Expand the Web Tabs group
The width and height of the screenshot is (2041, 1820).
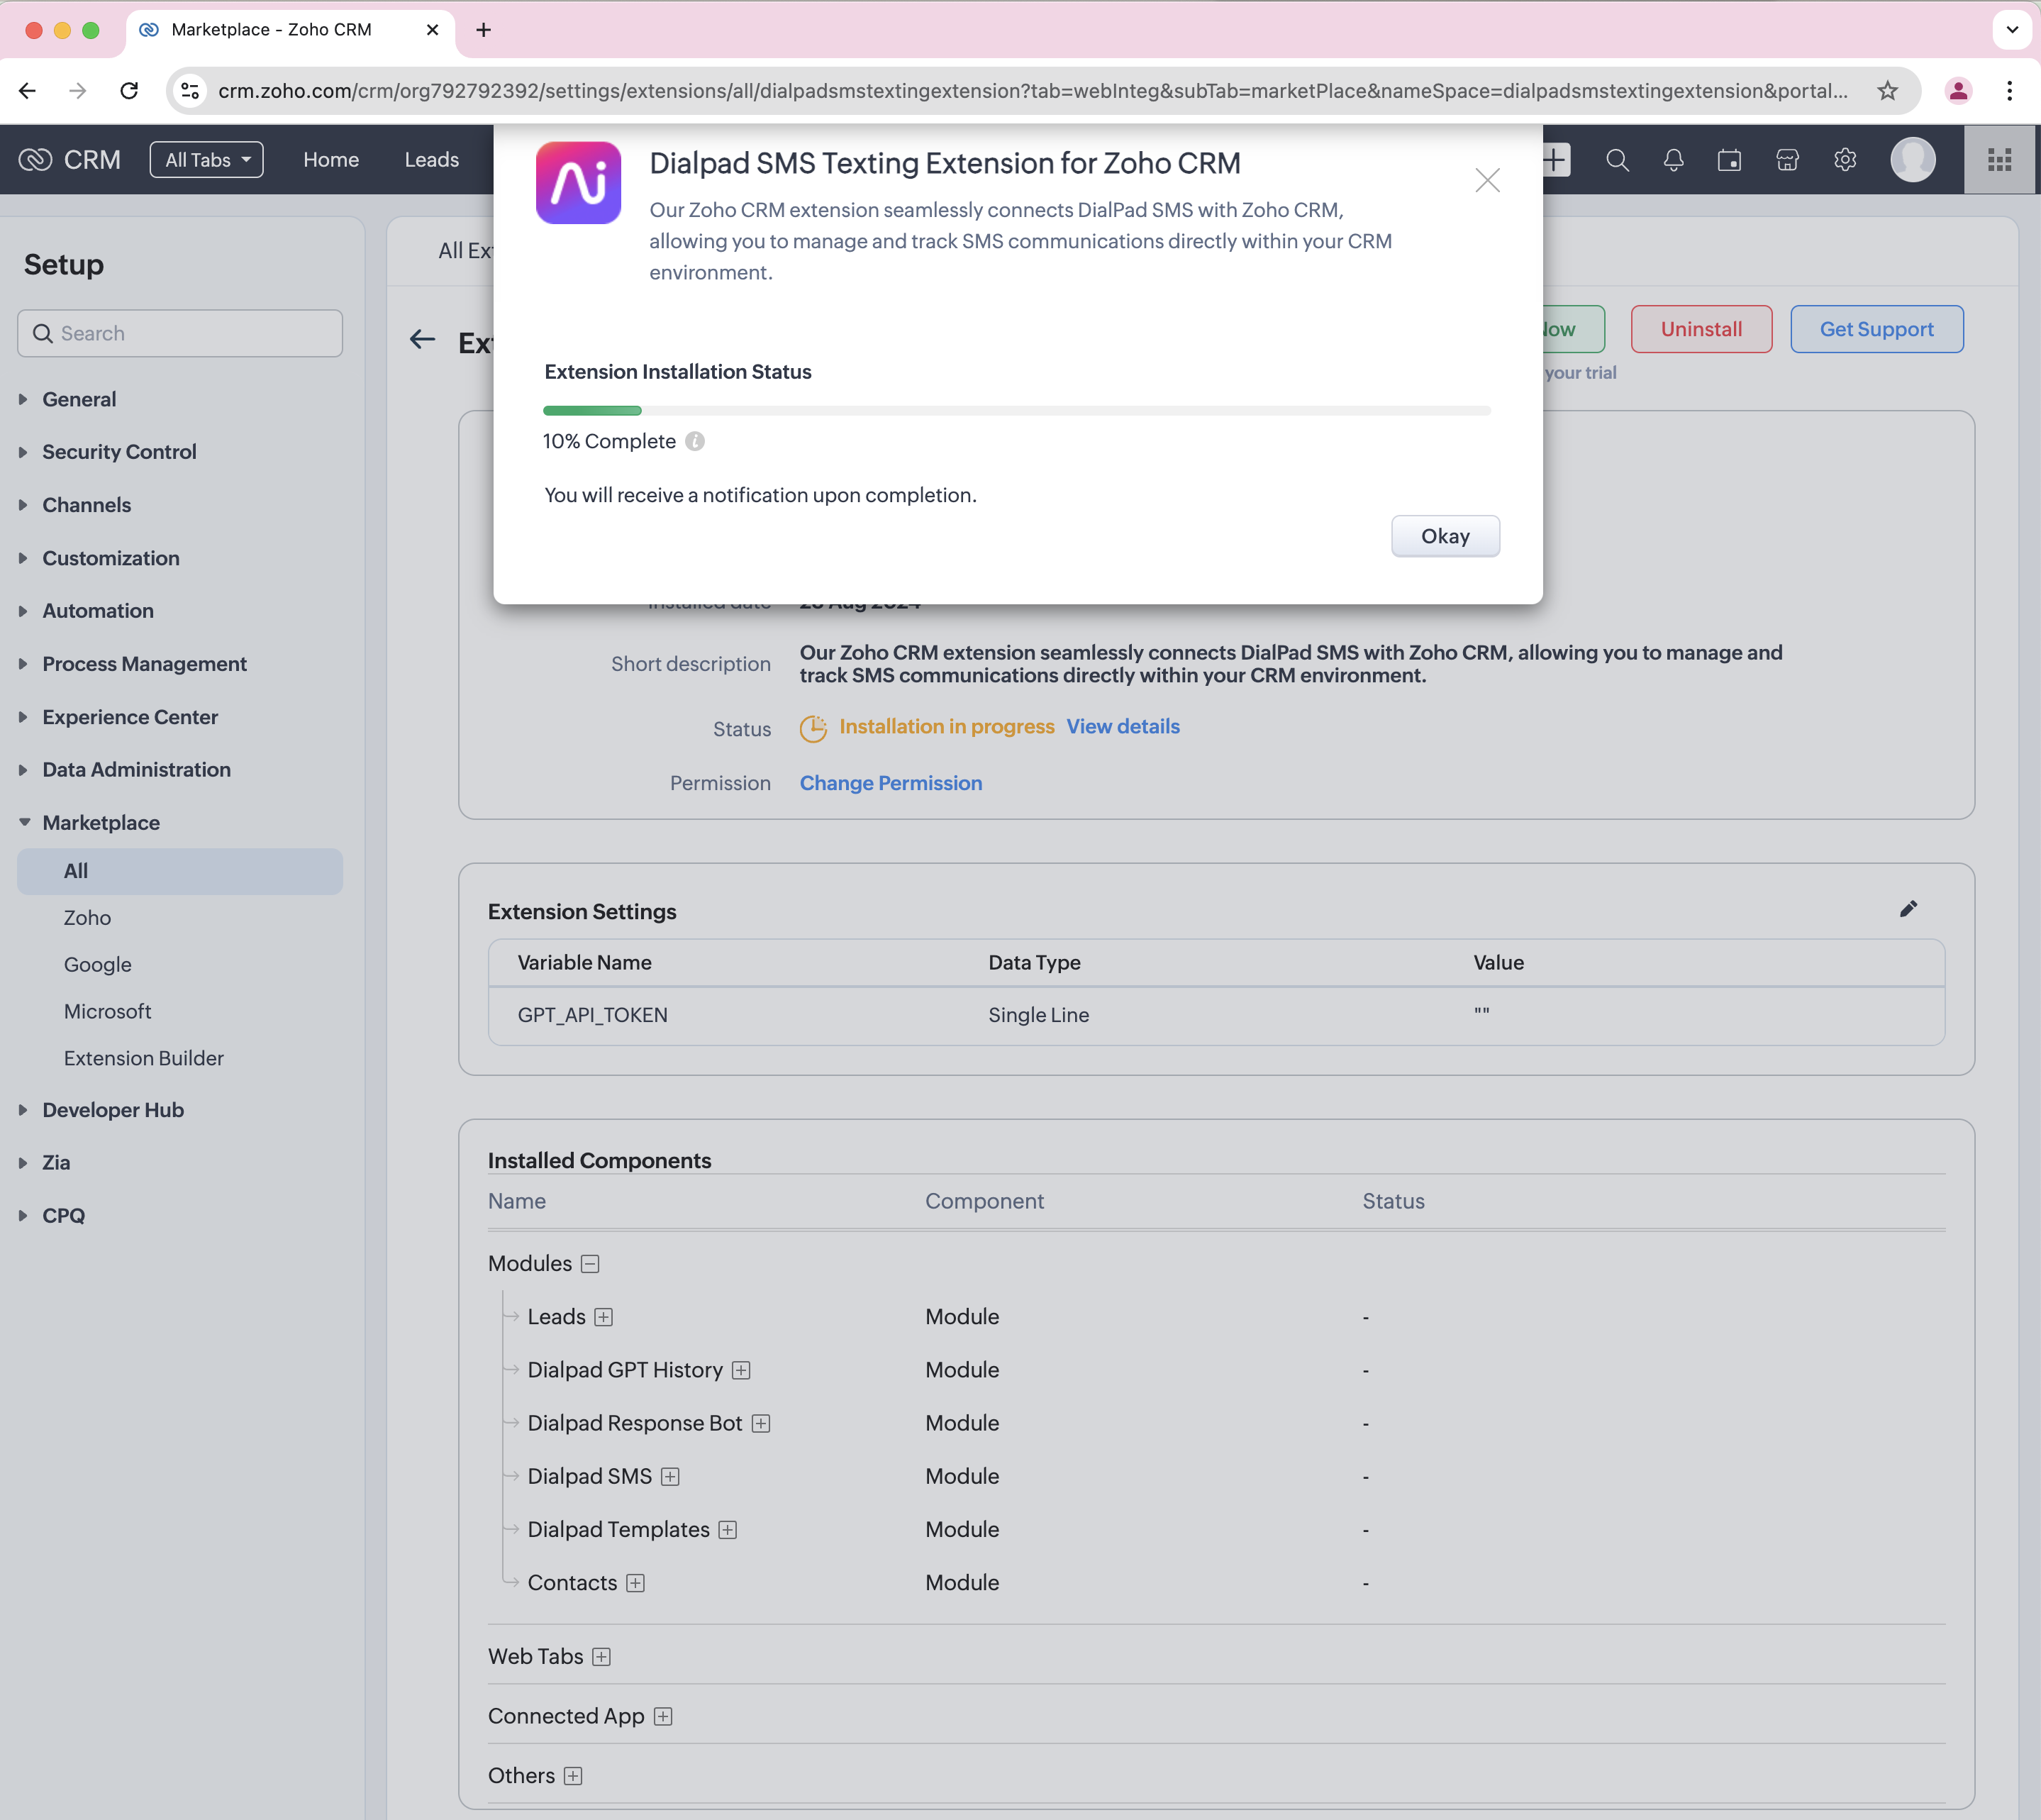(601, 1657)
